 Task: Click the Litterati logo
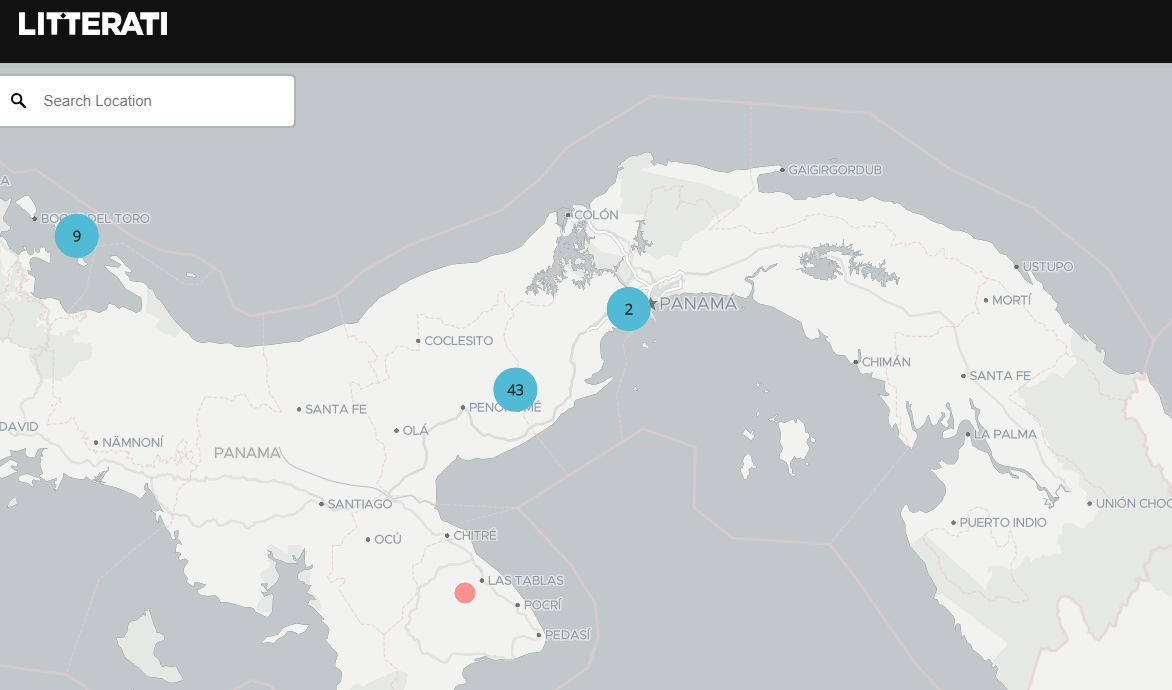coord(93,24)
